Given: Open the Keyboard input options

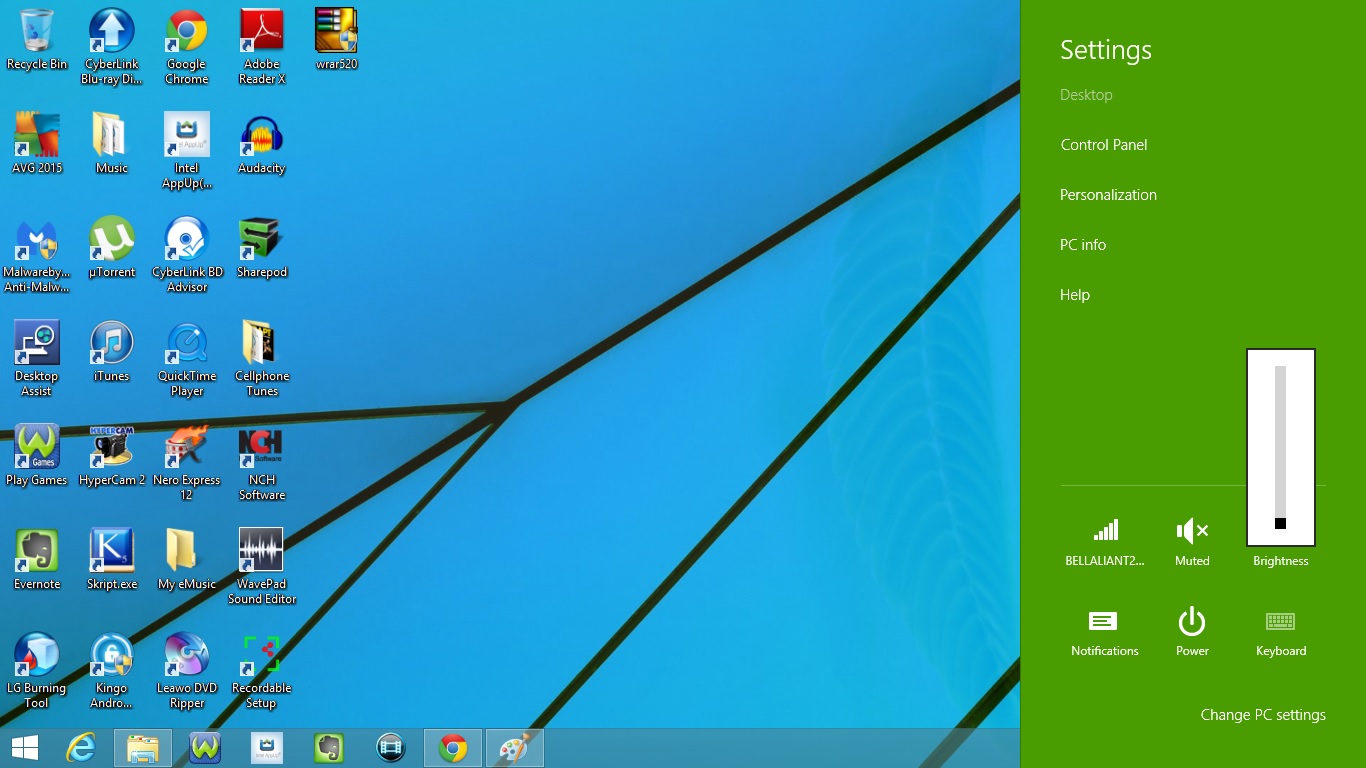Looking at the screenshot, I should click(1281, 633).
